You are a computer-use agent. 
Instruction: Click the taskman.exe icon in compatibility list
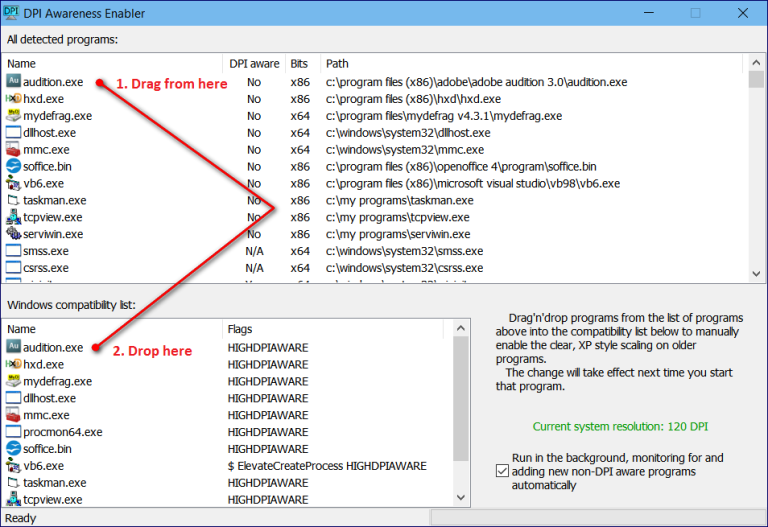[13, 482]
